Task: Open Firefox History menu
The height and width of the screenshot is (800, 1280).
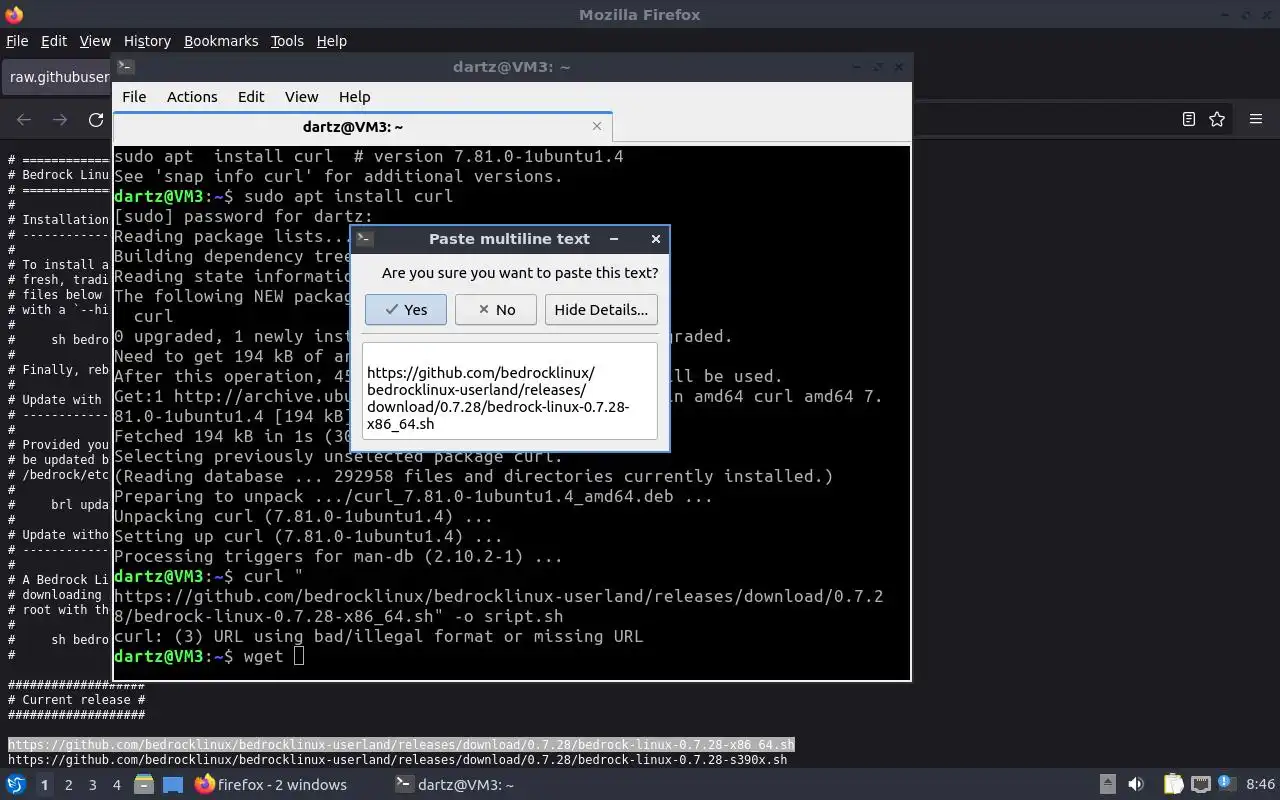Action: 147,41
